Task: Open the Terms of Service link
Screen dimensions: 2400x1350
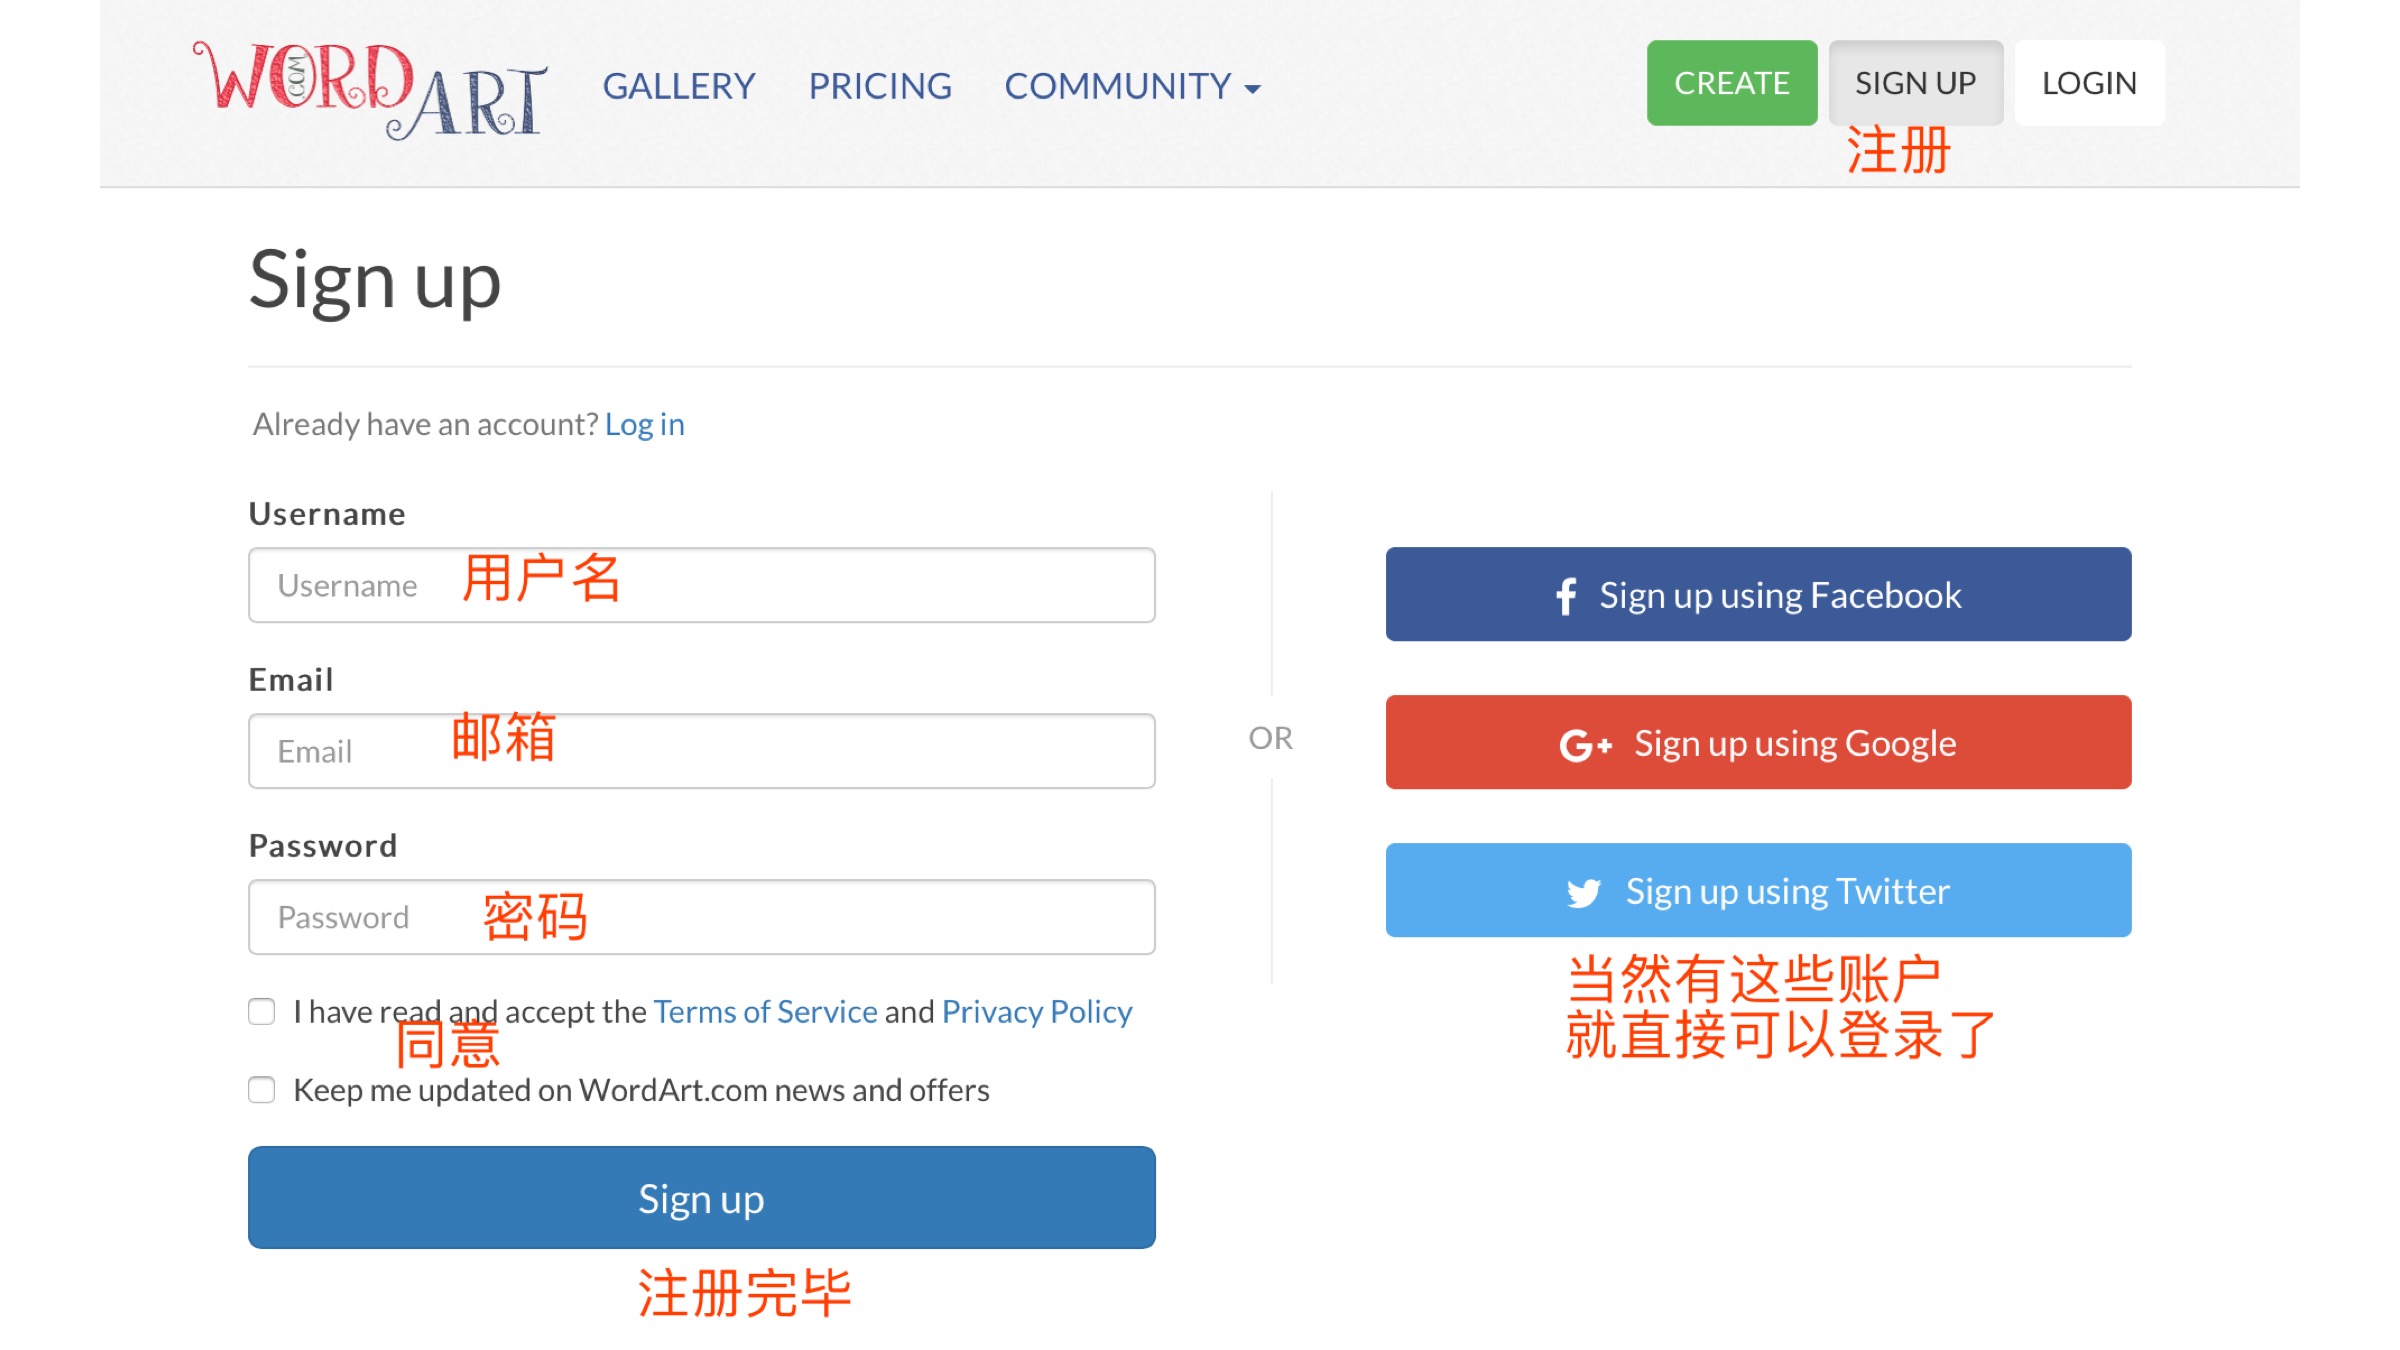Action: coord(765,1012)
